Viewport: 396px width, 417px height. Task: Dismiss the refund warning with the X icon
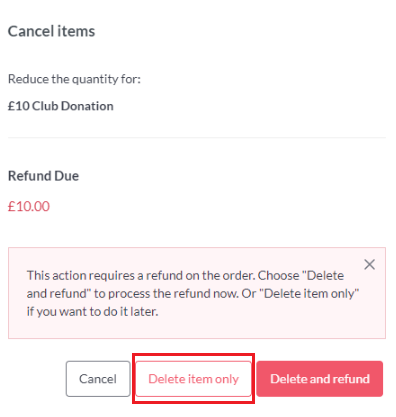tap(369, 265)
